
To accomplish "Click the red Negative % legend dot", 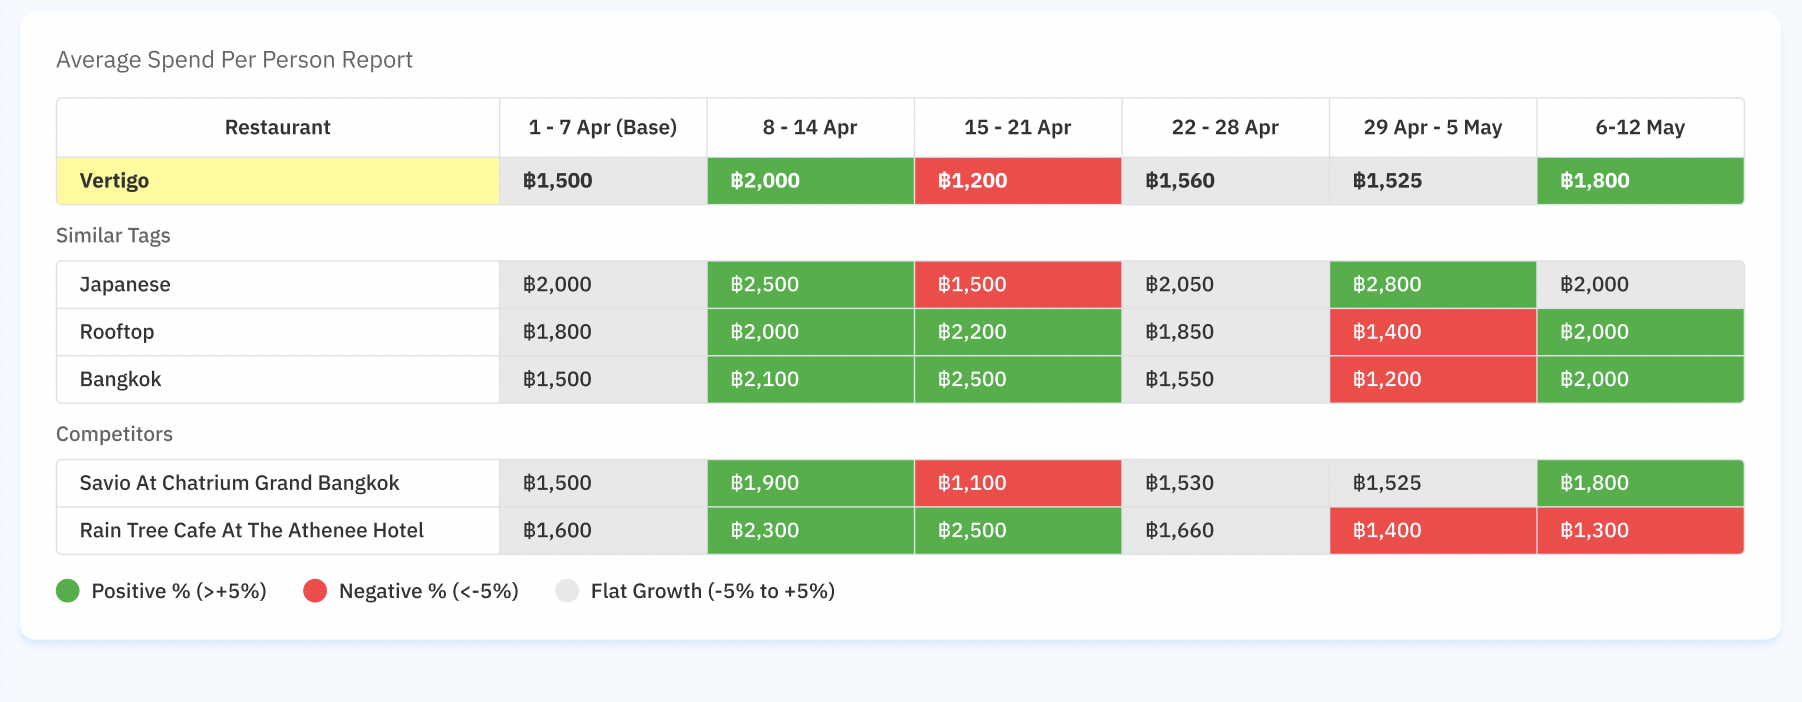I will [315, 591].
